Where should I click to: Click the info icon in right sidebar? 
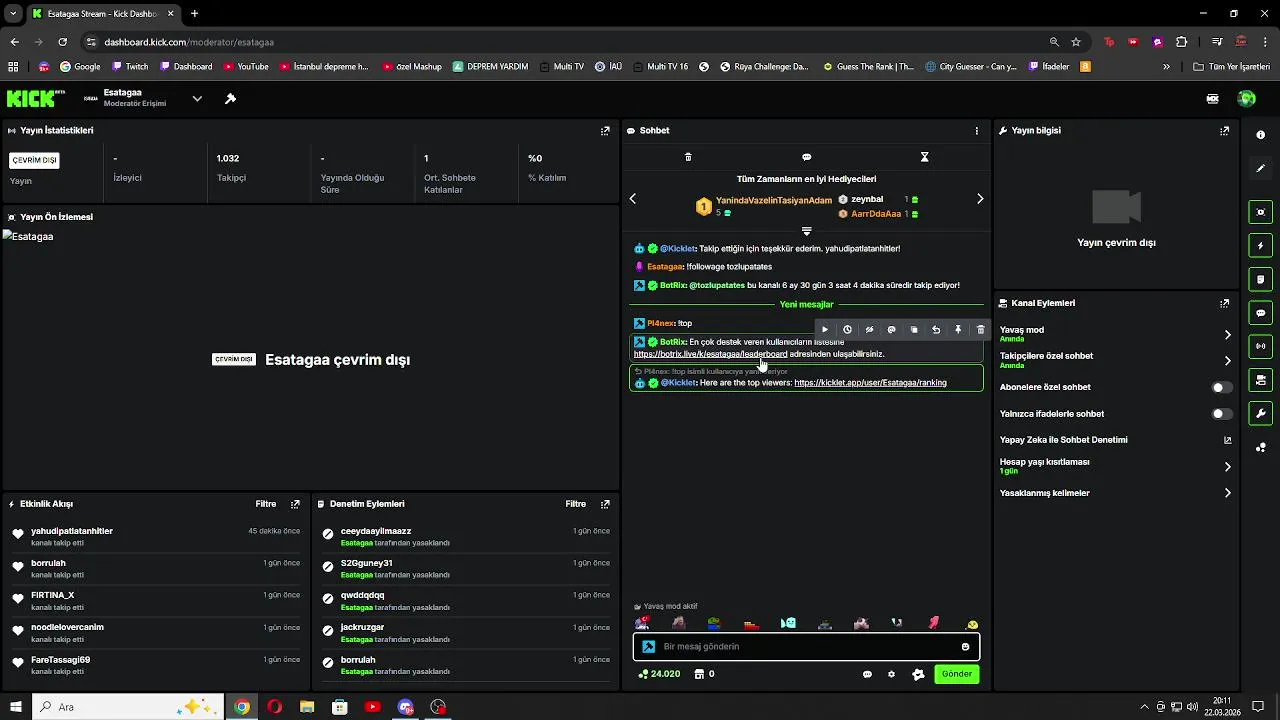1260,135
